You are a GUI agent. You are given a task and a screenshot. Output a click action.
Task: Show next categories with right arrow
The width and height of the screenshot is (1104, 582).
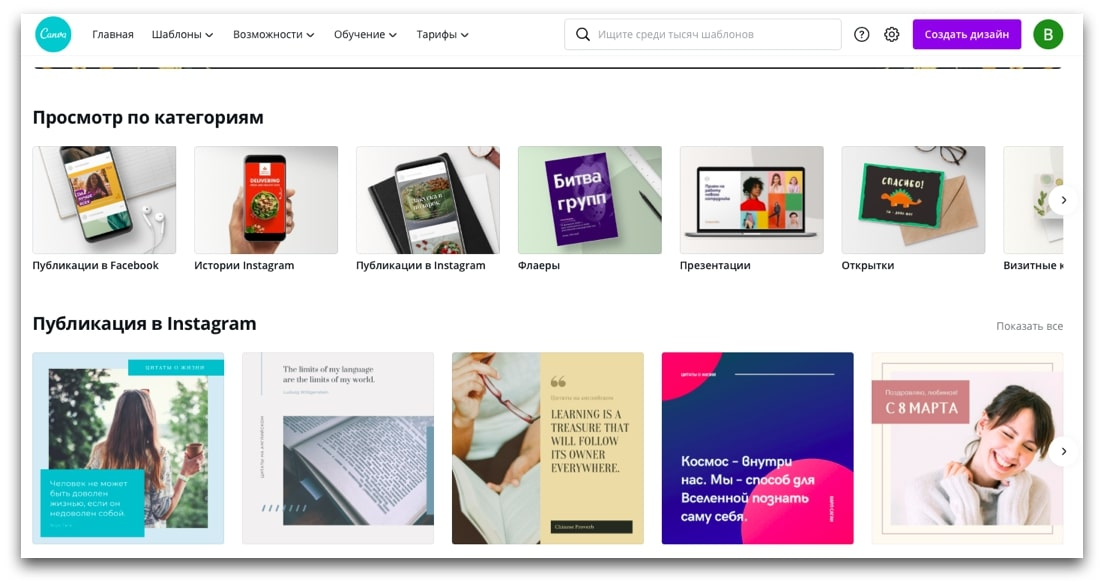pos(1063,200)
